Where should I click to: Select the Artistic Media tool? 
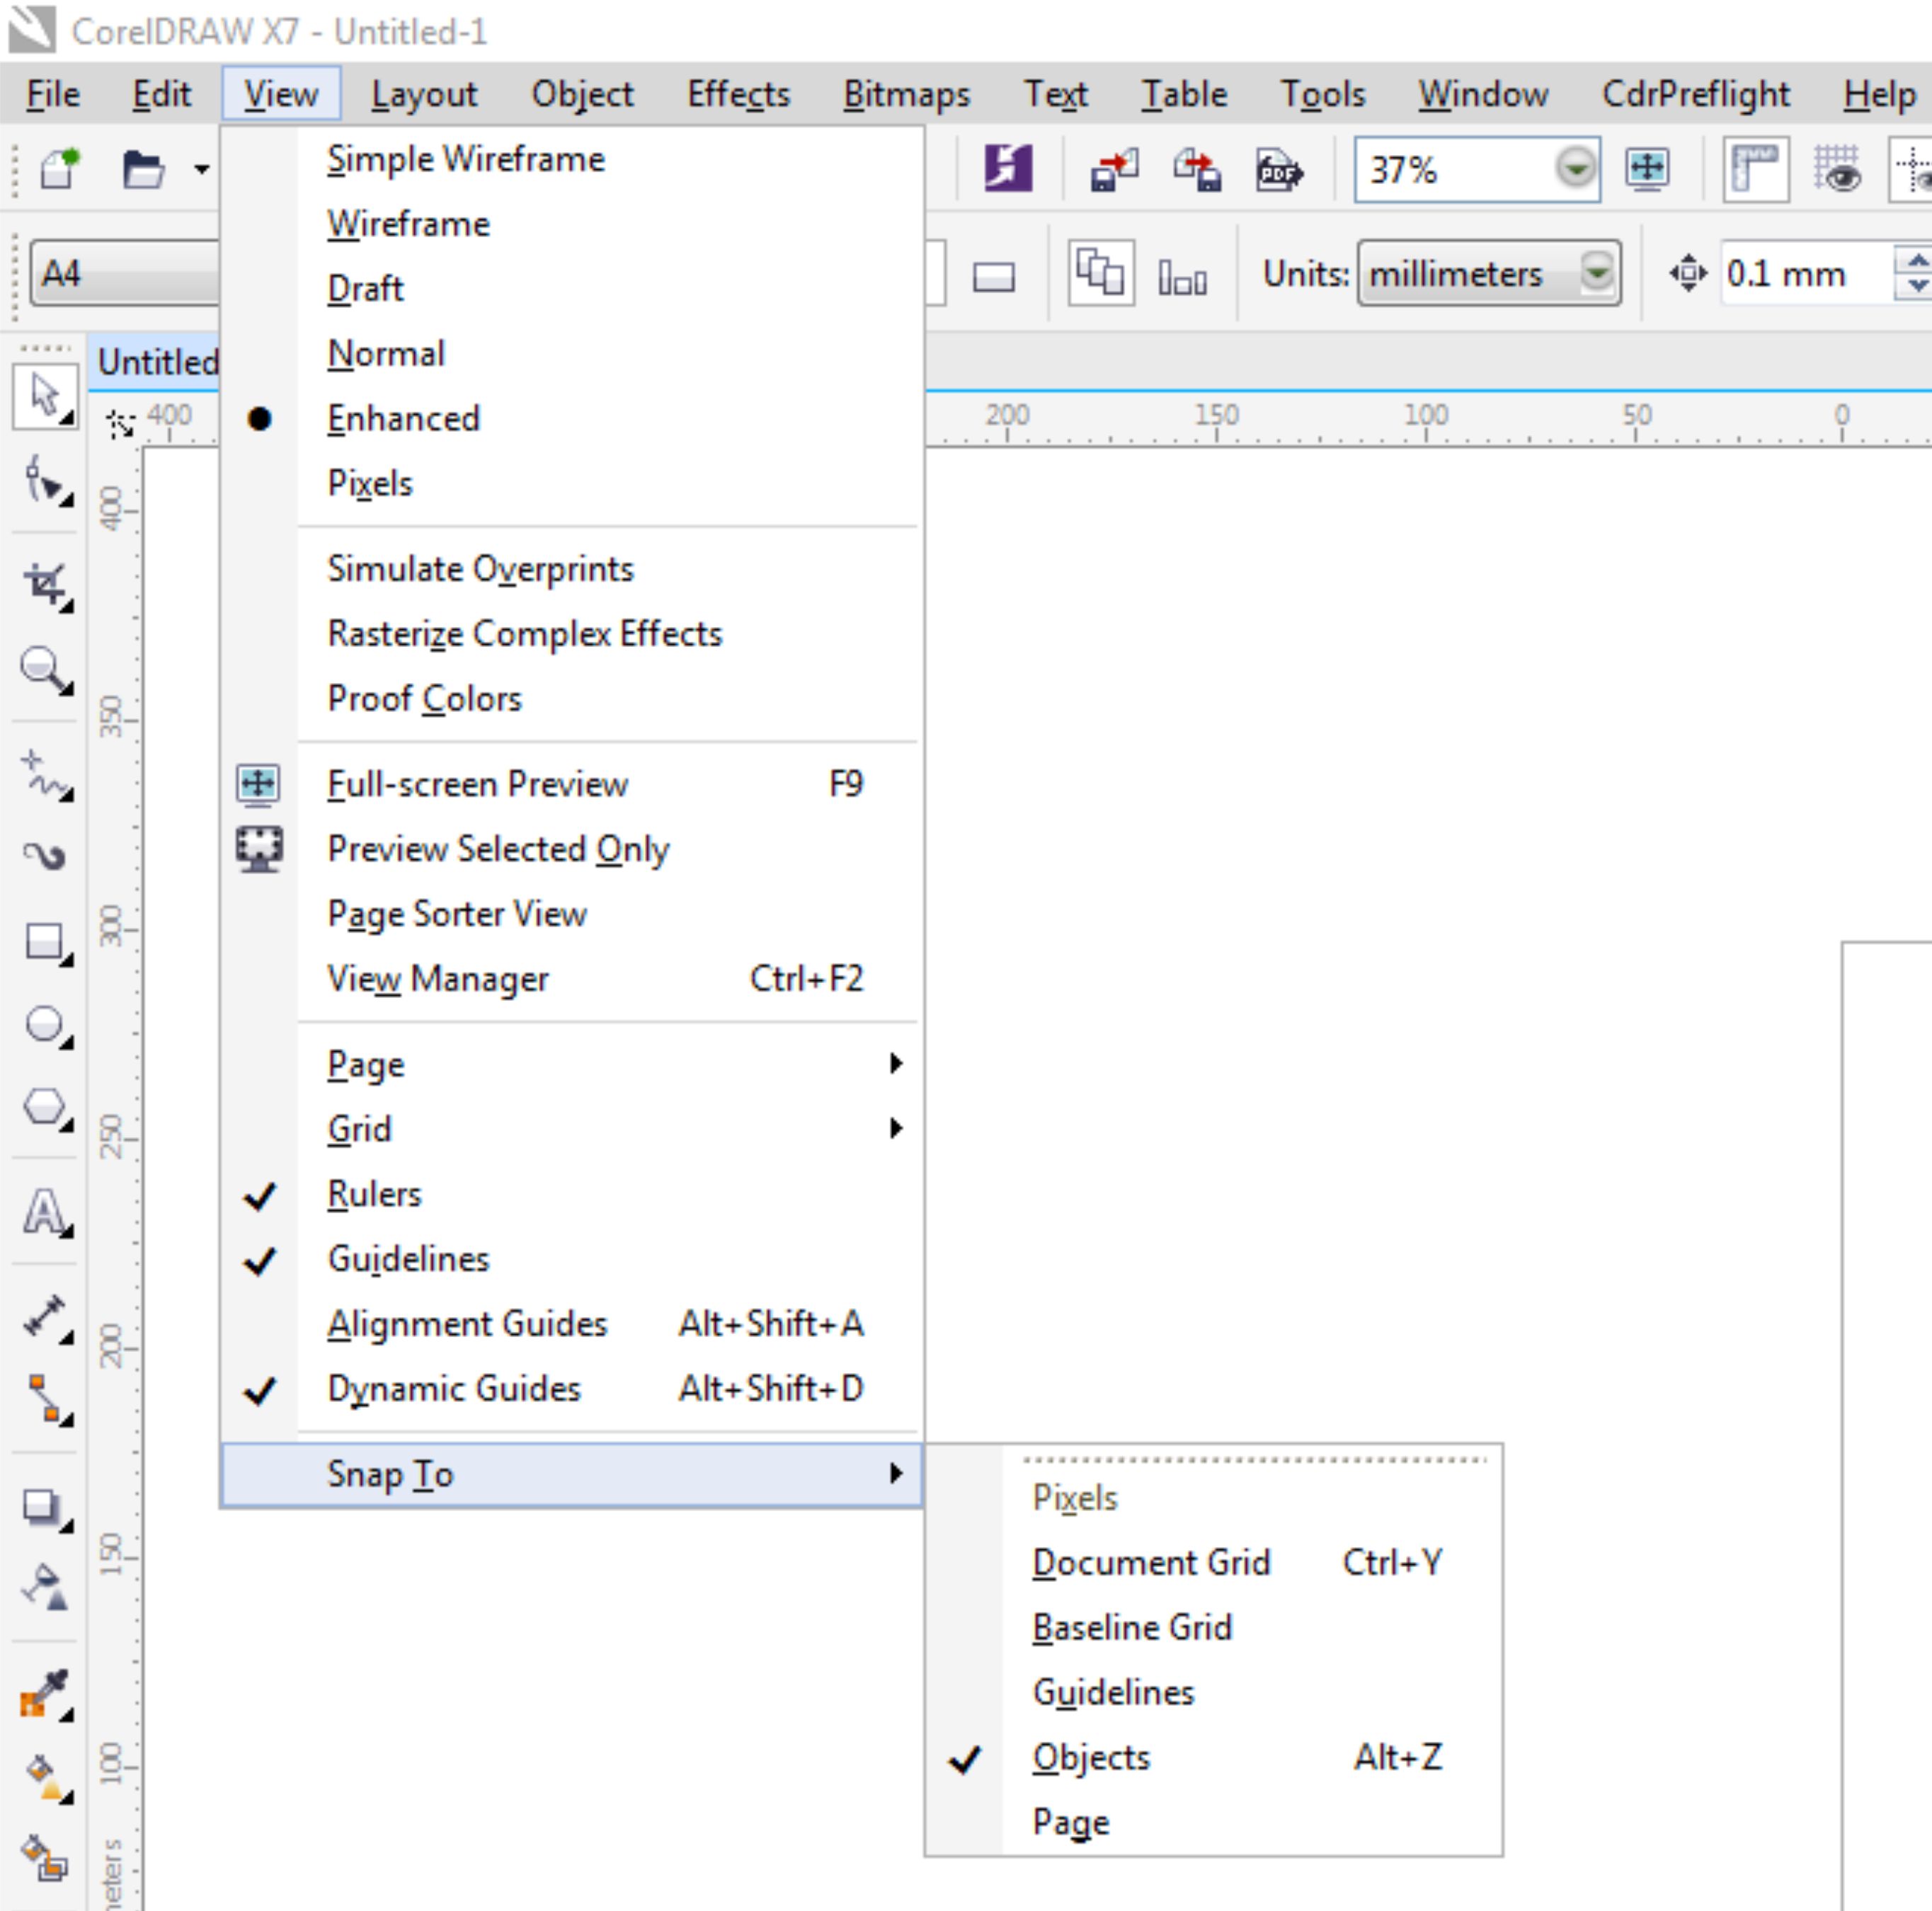point(45,856)
